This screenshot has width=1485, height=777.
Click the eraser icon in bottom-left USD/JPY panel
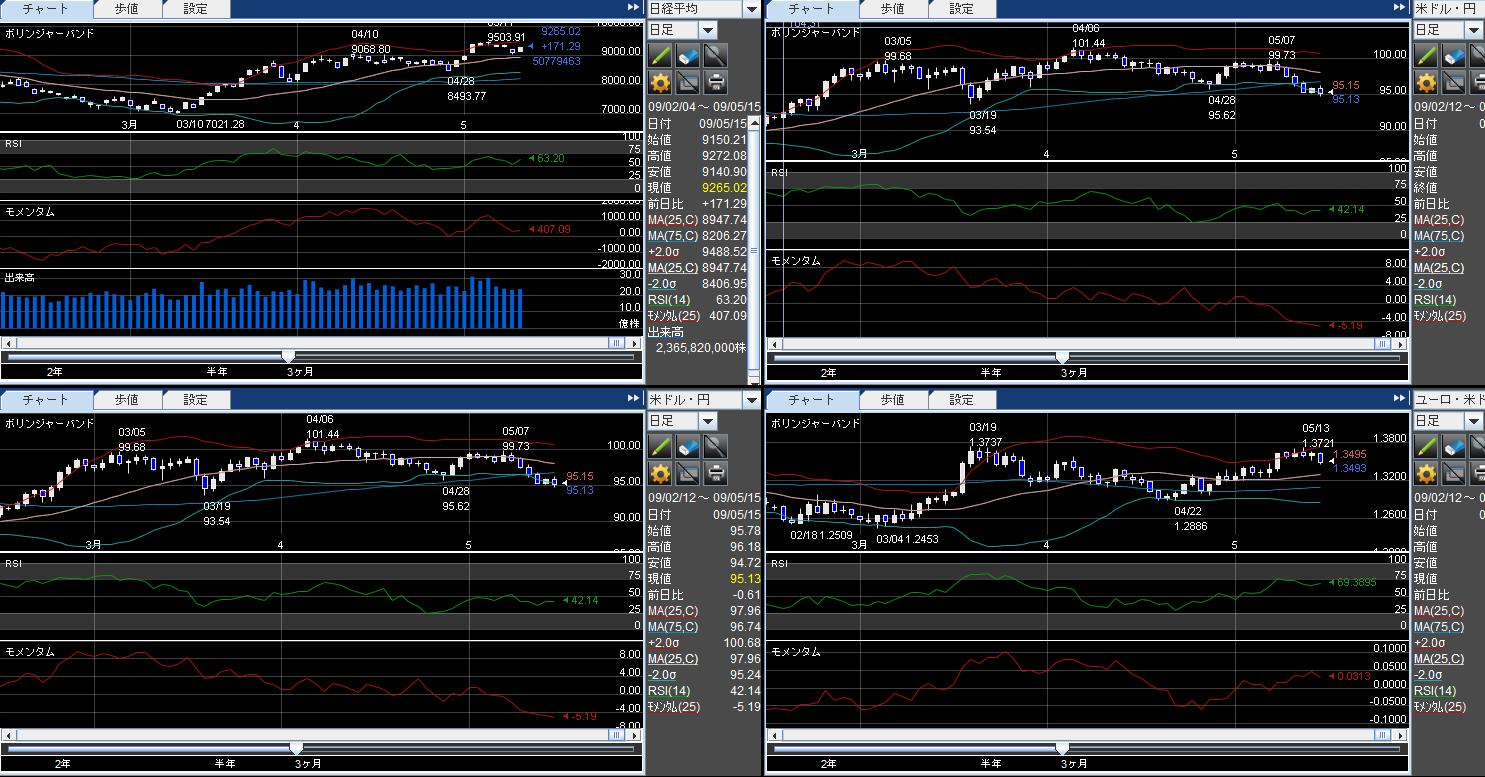coord(688,447)
